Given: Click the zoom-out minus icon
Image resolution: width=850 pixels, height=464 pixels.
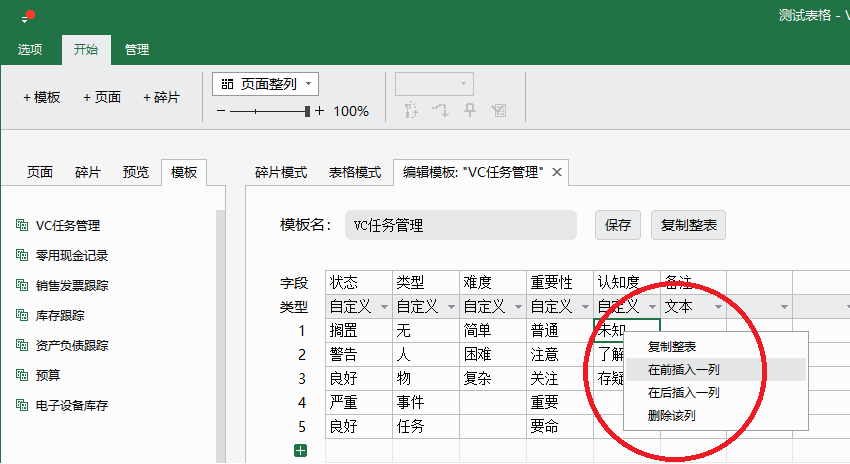Looking at the screenshot, I should [x=221, y=111].
